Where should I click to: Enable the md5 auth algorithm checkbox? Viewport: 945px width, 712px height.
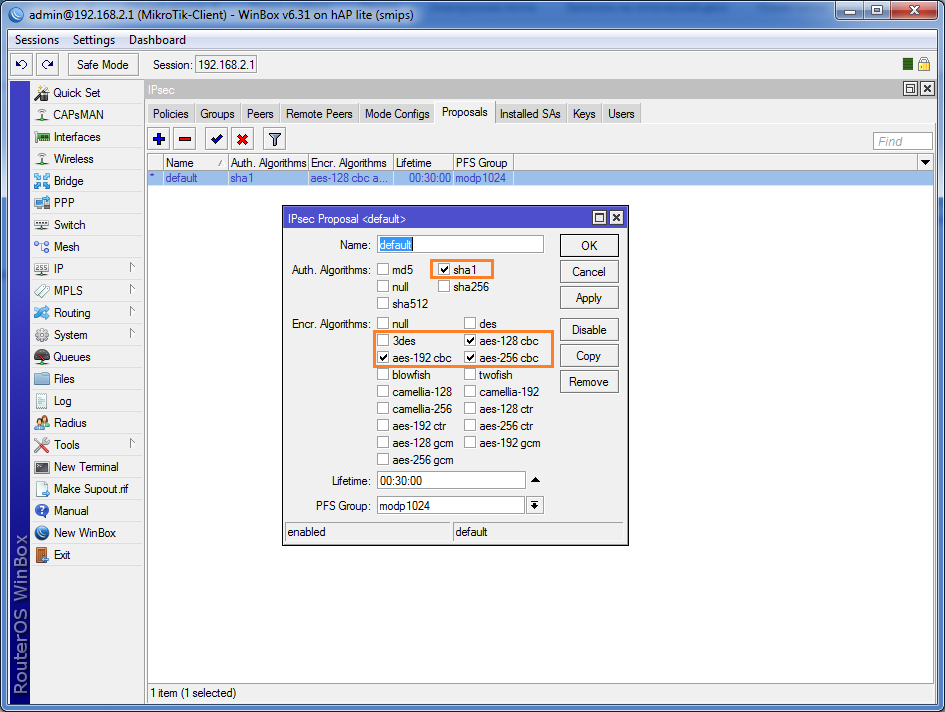(x=383, y=269)
